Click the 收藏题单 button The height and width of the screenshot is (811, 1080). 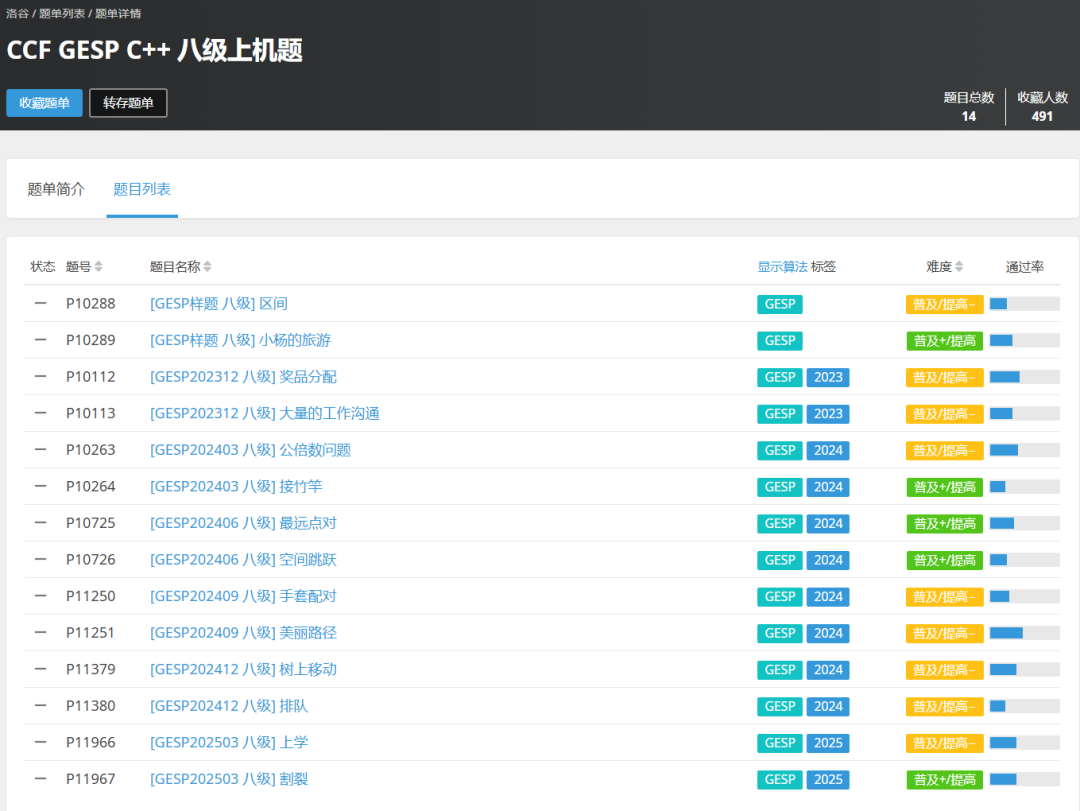[x=44, y=103]
